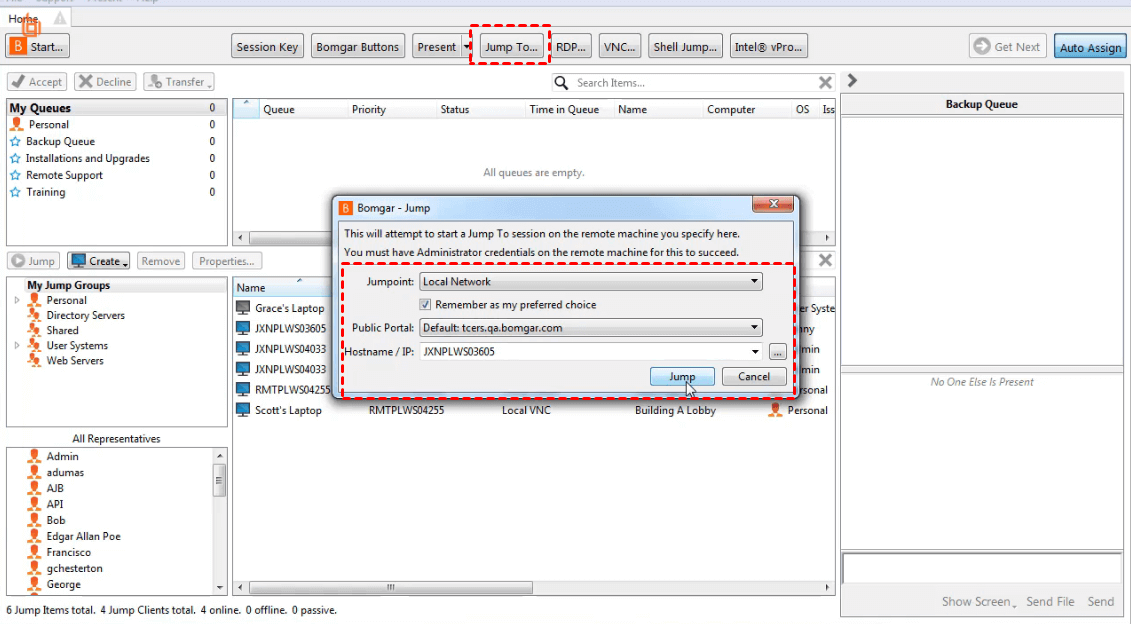Open the Hostname / IP dropdown arrow
1131x624 pixels.
(754, 352)
